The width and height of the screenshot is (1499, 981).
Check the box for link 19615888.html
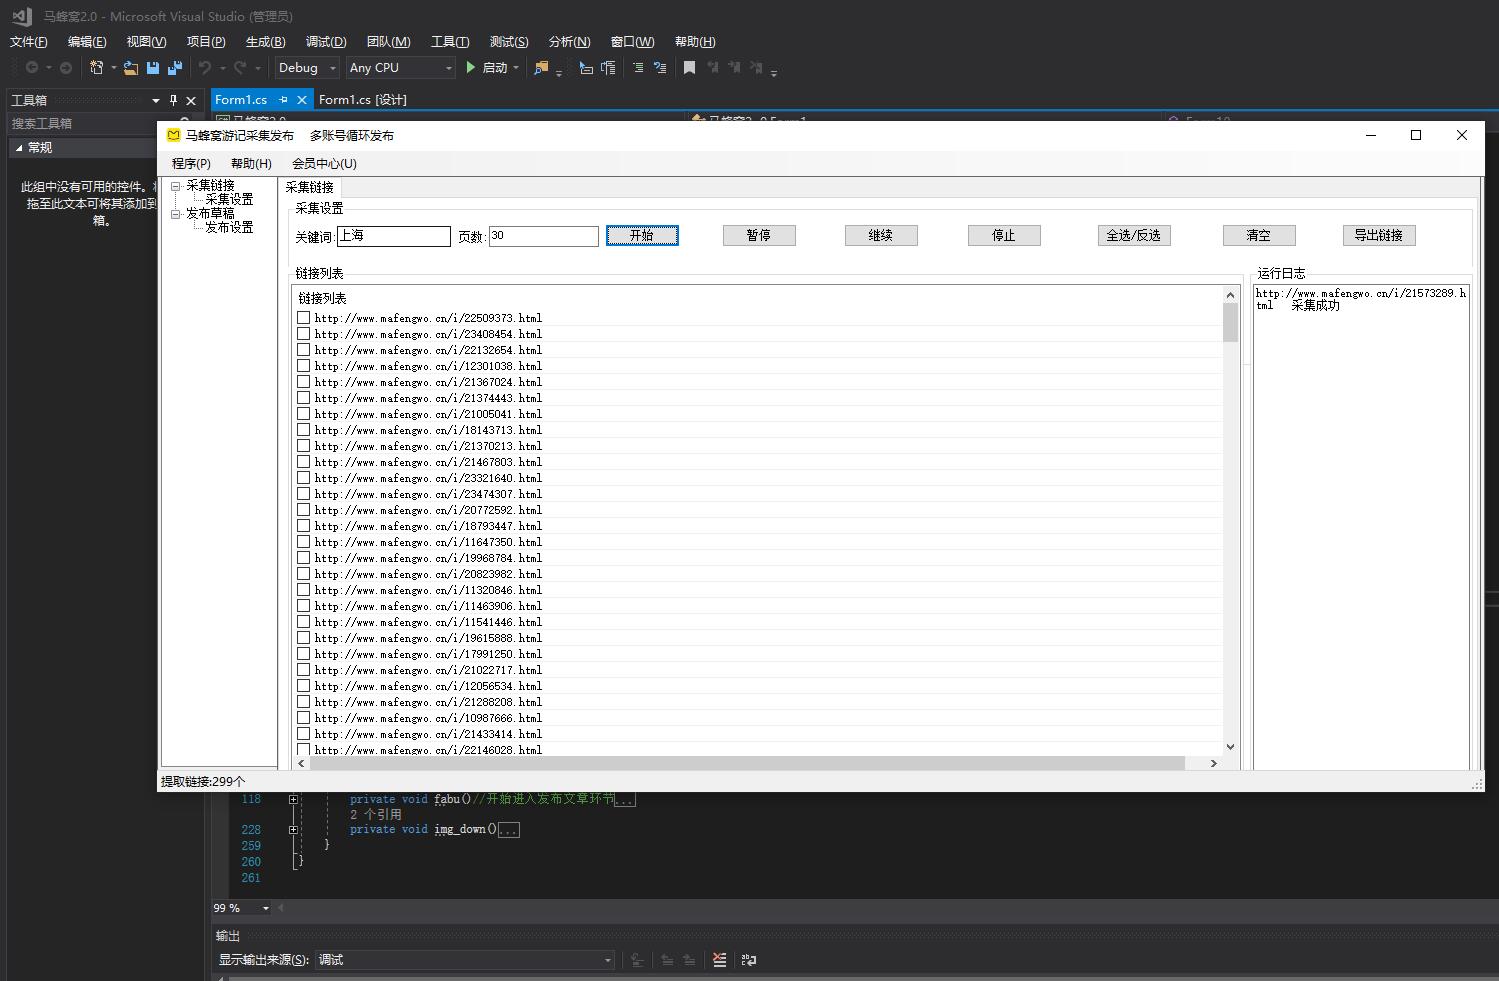pos(303,638)
